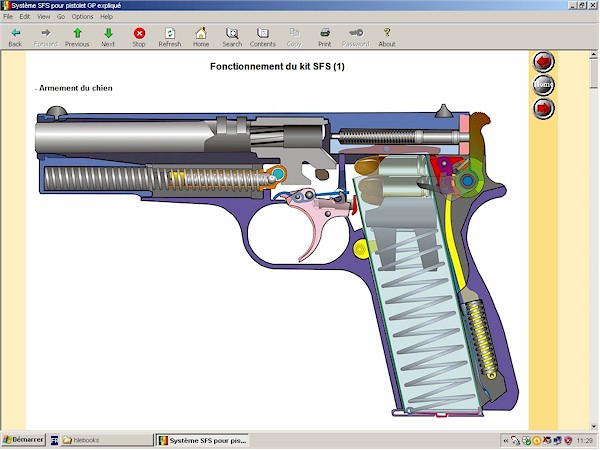The height and width of the screenshot is (450, 600).
Task: Click the round Home button on the page
Action: point(543,84)
